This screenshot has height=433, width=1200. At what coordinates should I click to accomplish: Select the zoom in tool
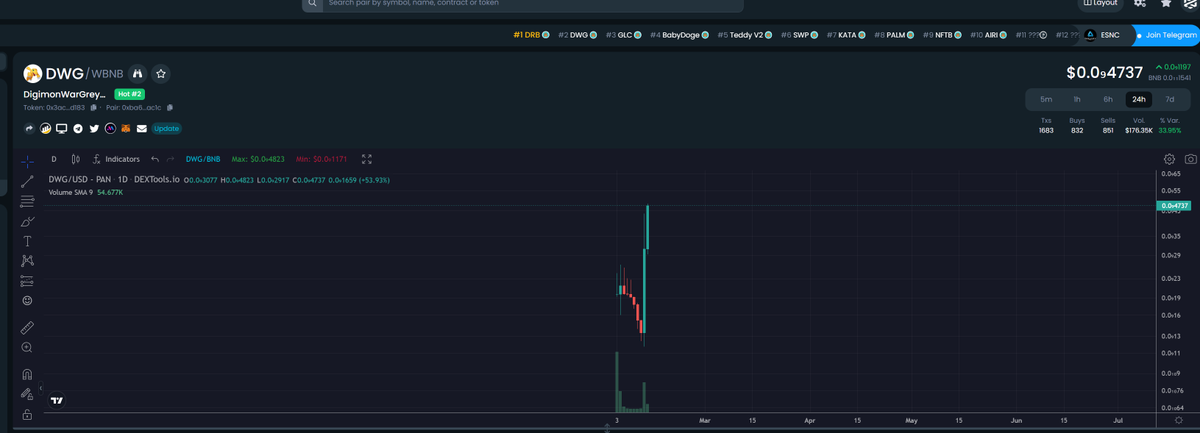click(27, 348)
